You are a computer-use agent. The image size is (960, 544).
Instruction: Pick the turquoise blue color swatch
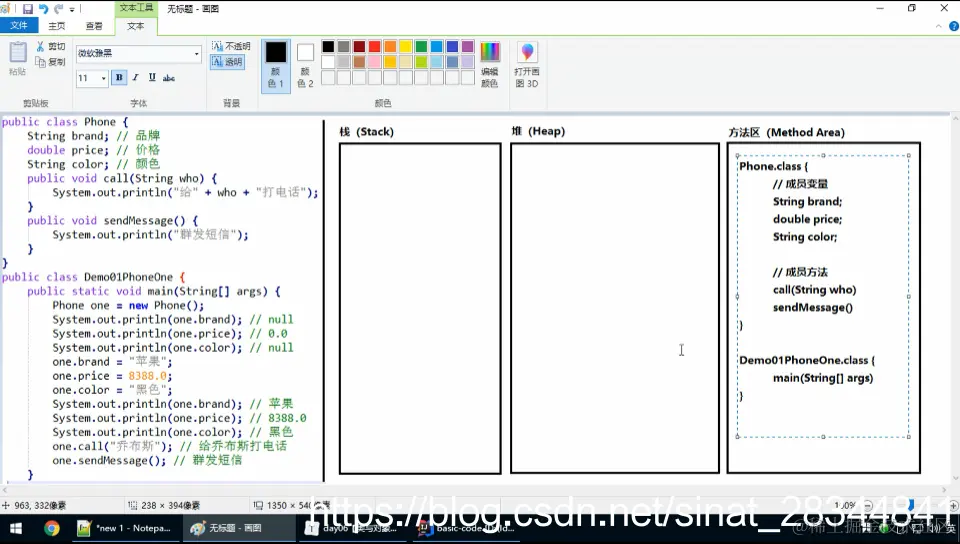(437, 47)
